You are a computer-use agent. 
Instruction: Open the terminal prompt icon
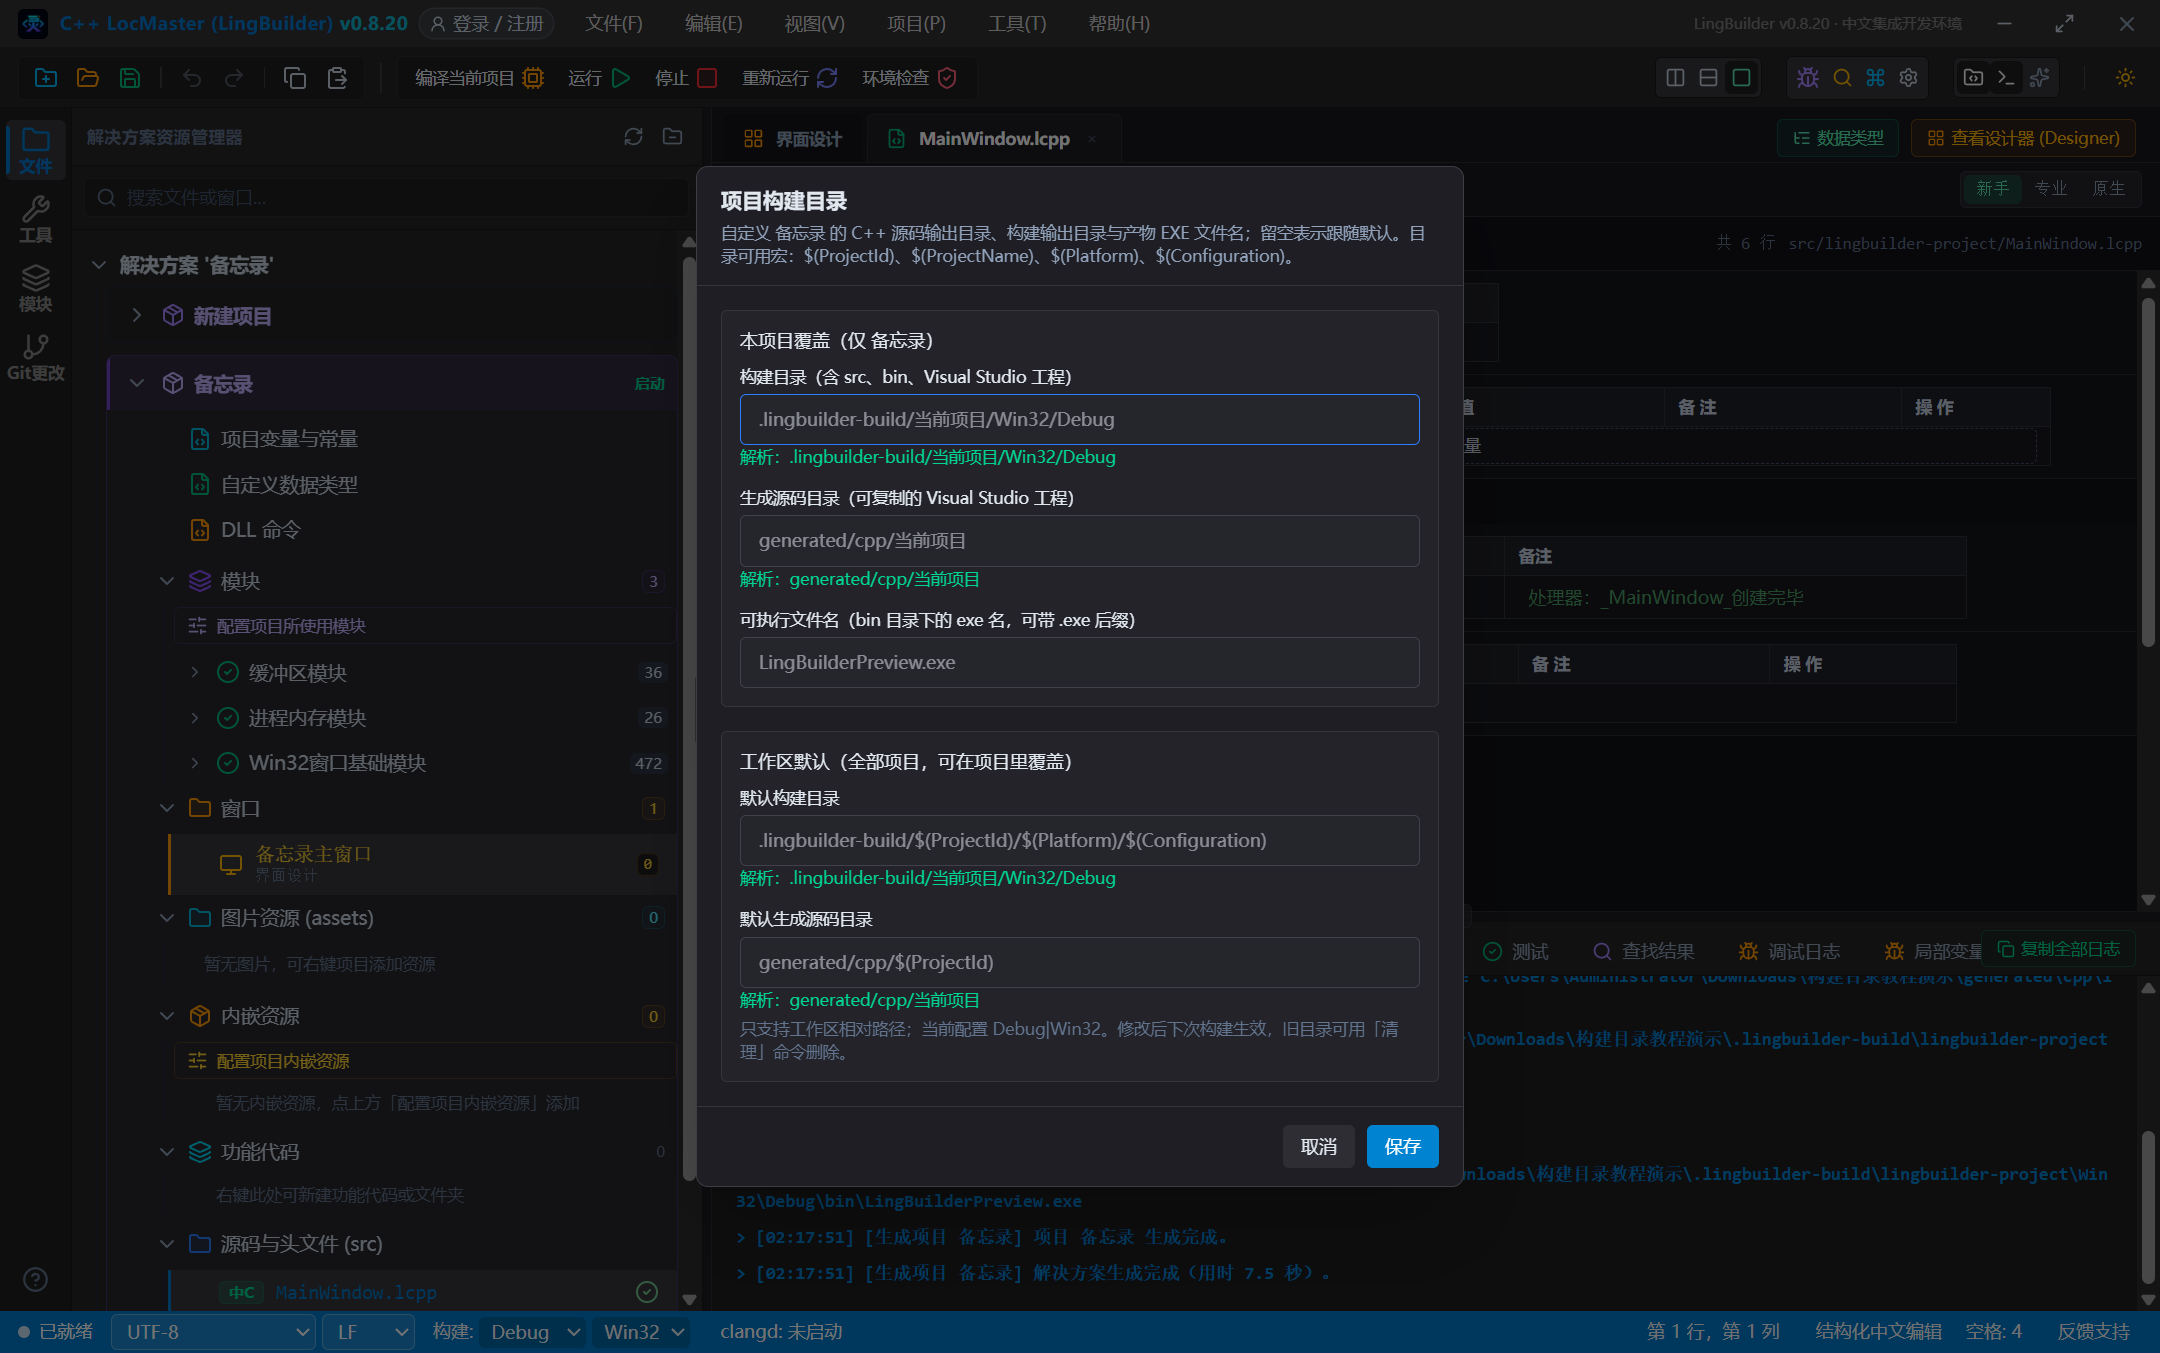click(x=2006, y=78)
